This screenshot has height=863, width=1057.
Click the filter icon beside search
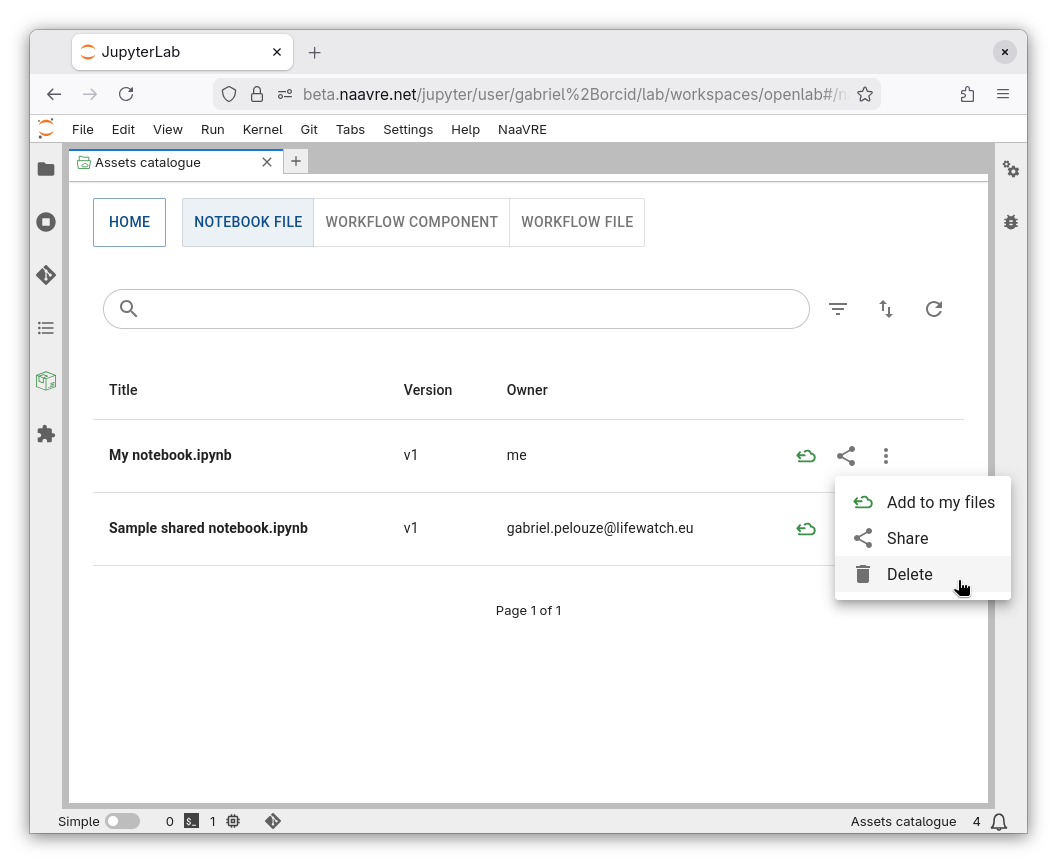tap(838, 309)
